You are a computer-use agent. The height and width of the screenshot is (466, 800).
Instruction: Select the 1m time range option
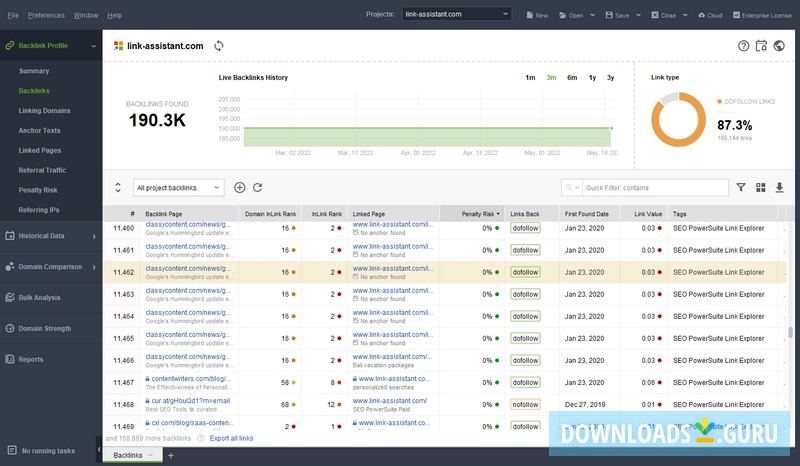(530, 78)
